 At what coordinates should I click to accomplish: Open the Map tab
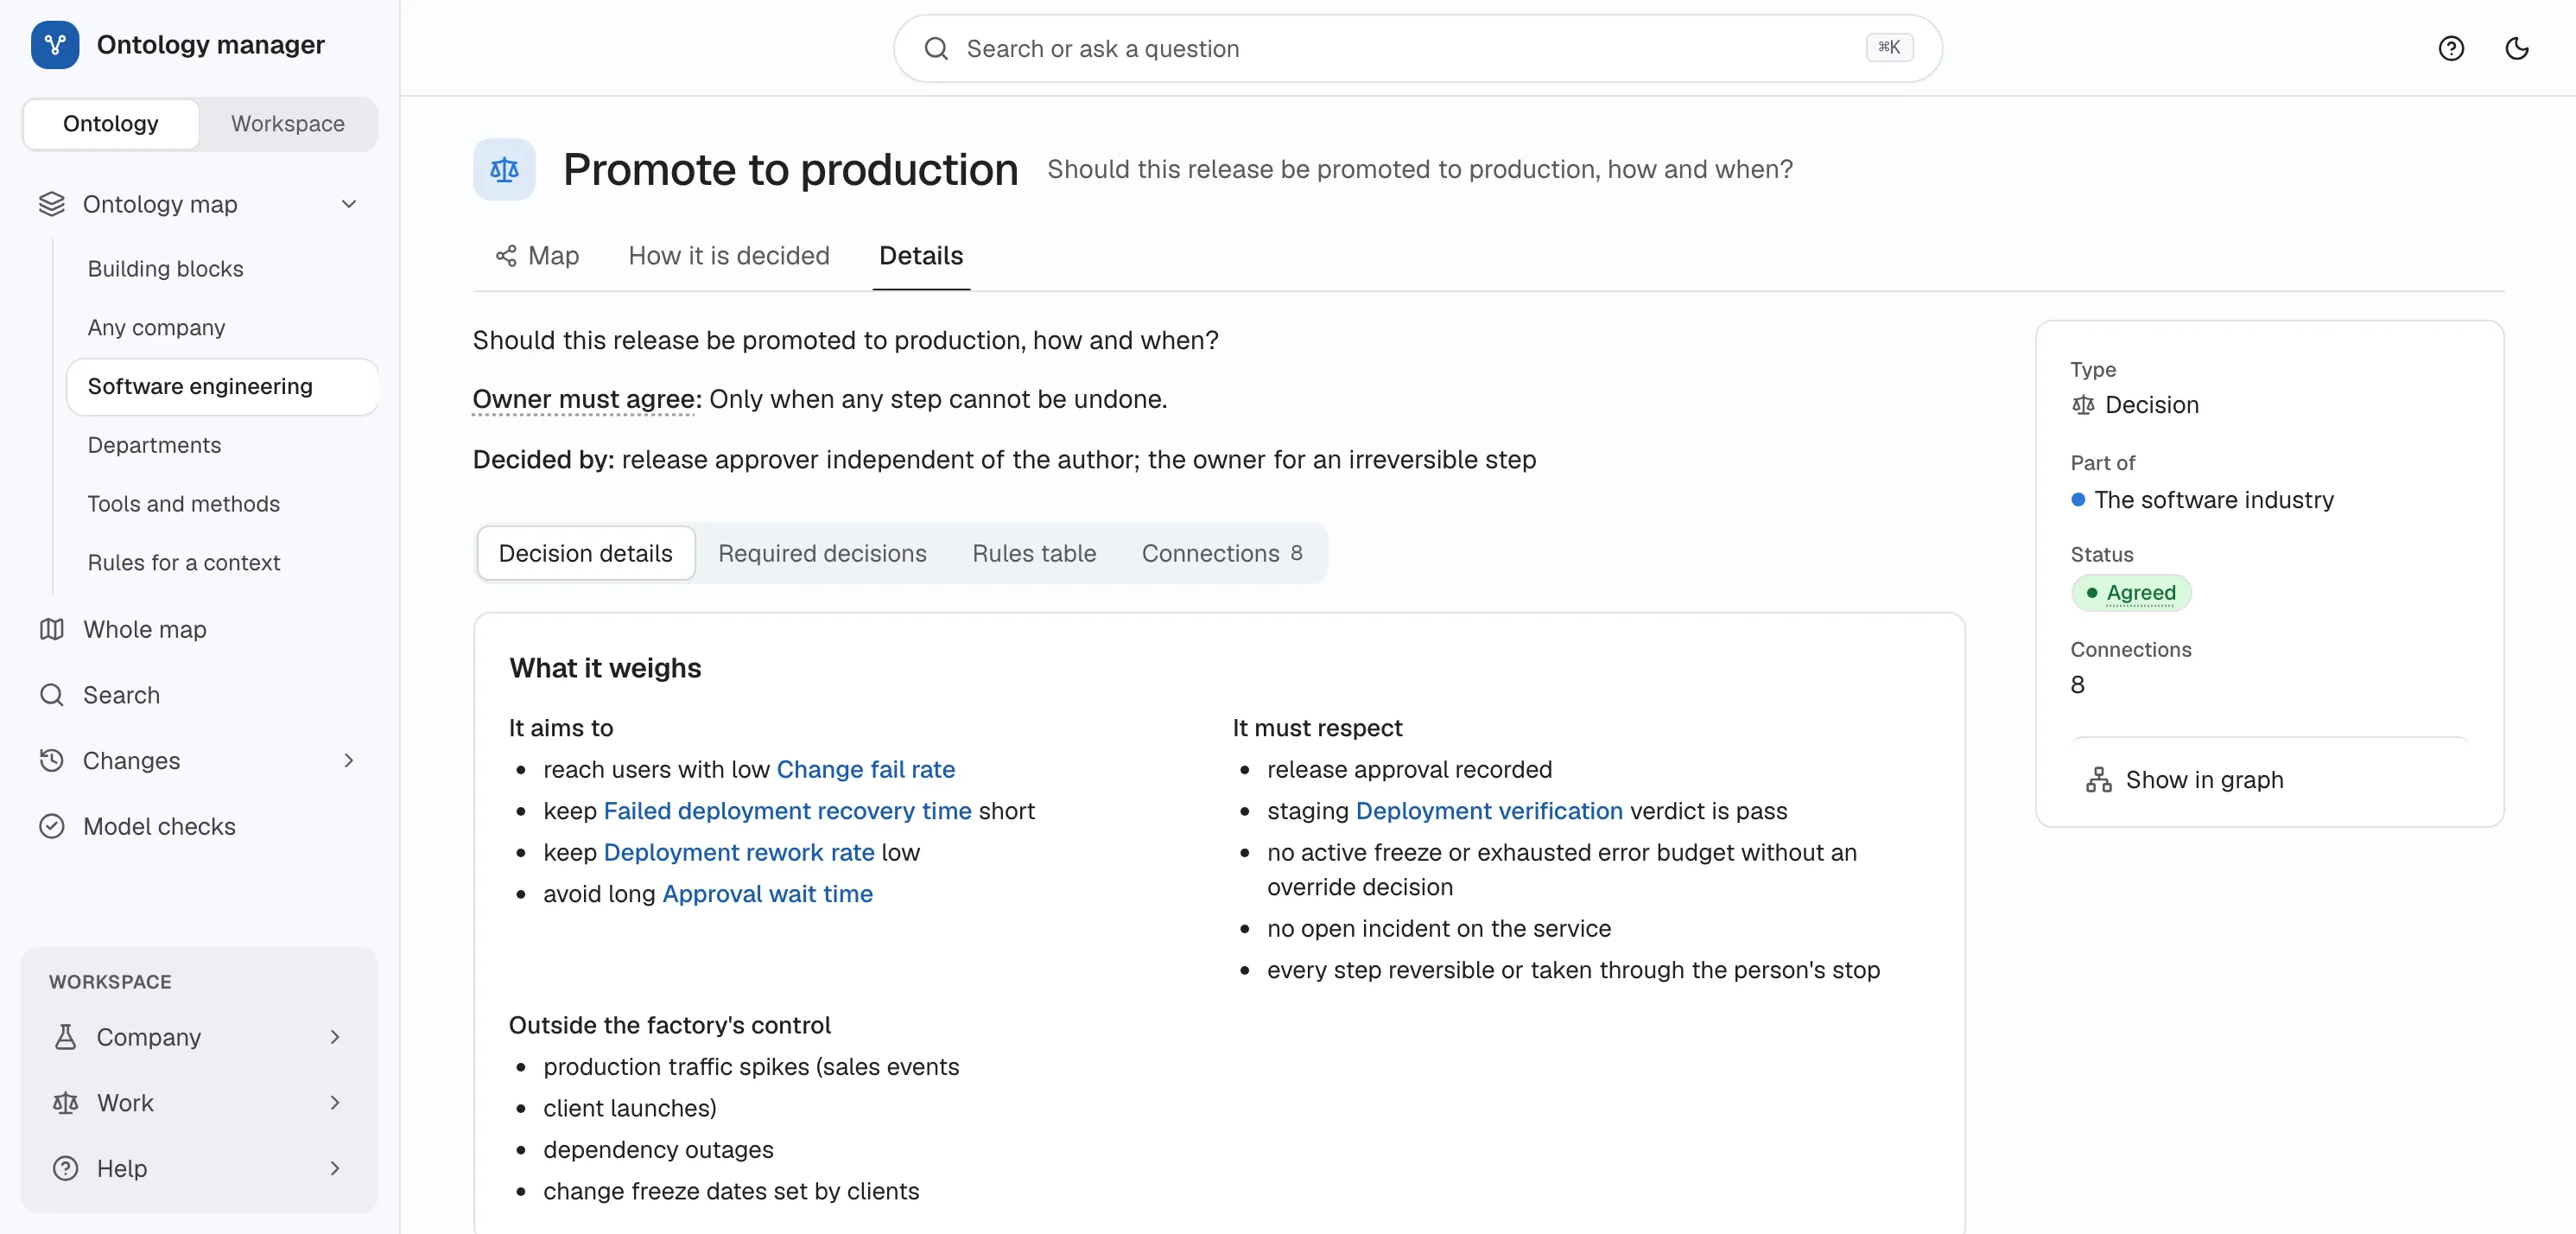tap(538, 256)
